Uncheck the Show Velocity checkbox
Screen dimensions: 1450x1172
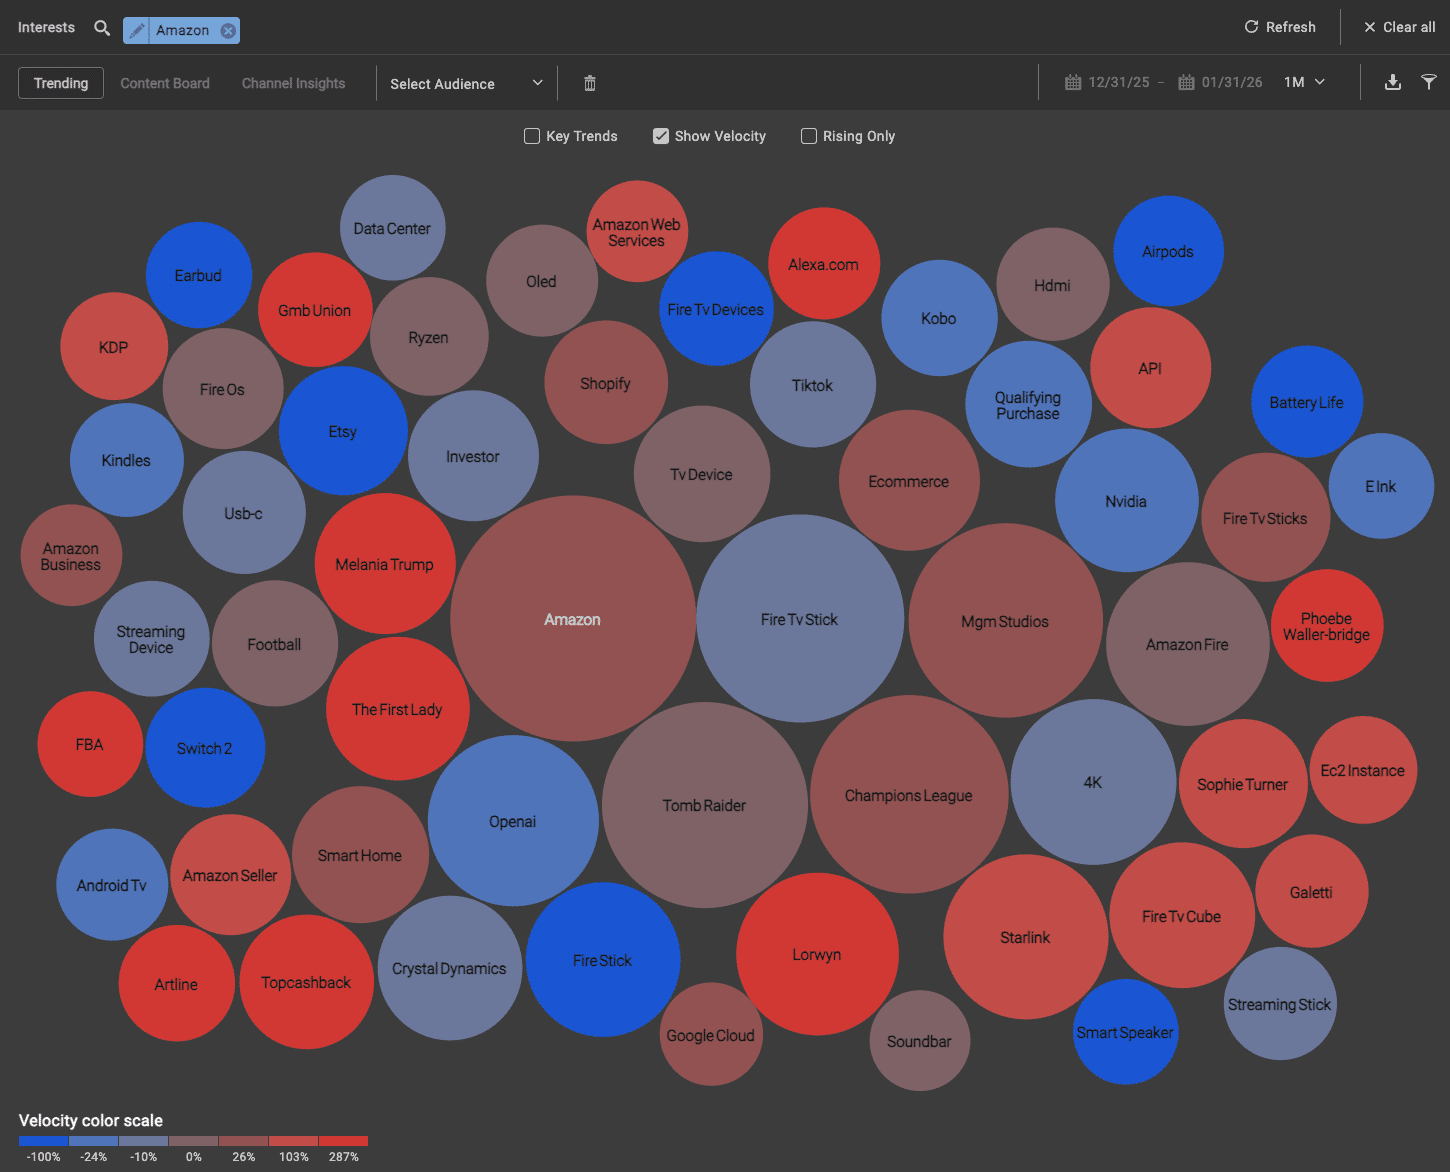pyautogui.click(x=661, y=136)
